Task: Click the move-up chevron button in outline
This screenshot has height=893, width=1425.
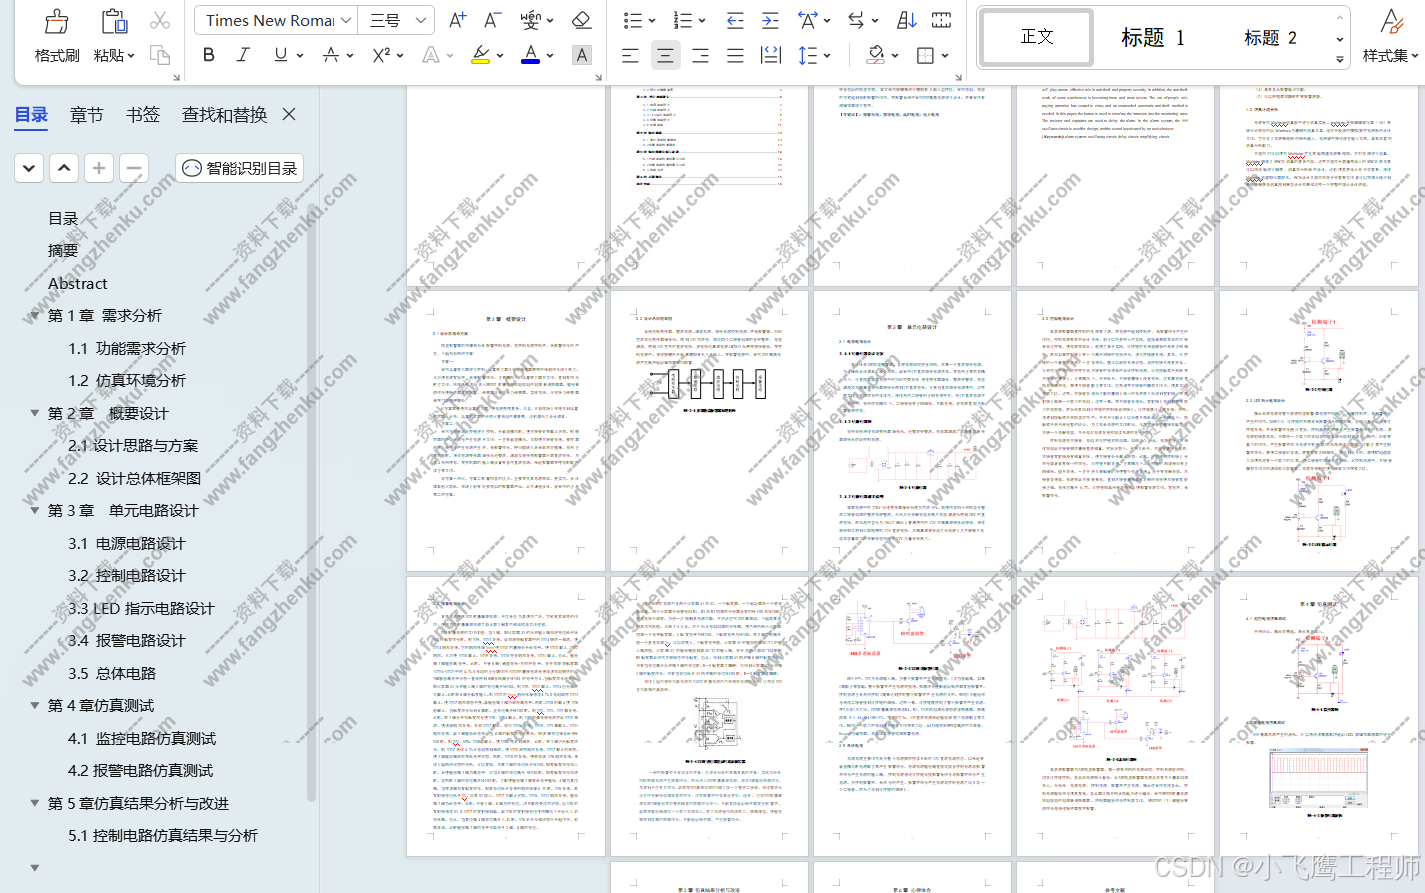Action: pos(64,168)
